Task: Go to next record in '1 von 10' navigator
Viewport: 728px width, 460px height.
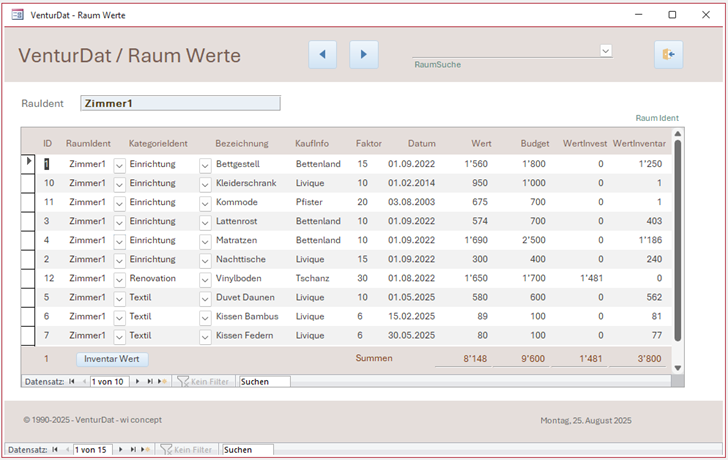Action: (x=139, y=381)
